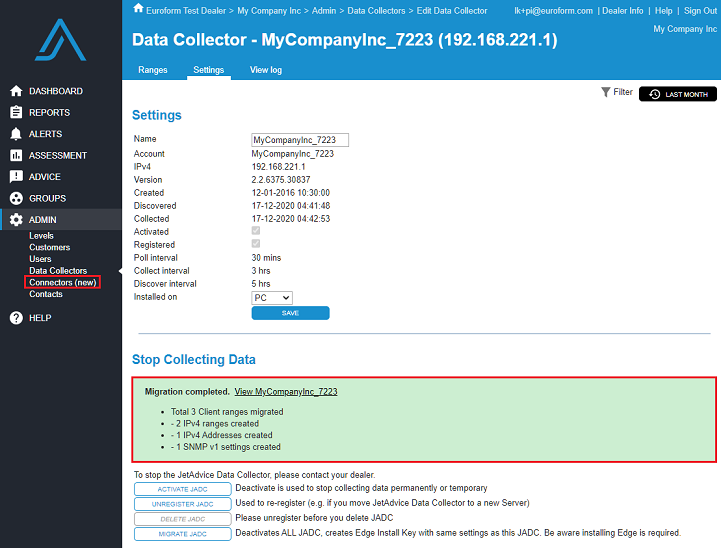
Task: Click the DELETE JADC button
Action: [183, 519]
